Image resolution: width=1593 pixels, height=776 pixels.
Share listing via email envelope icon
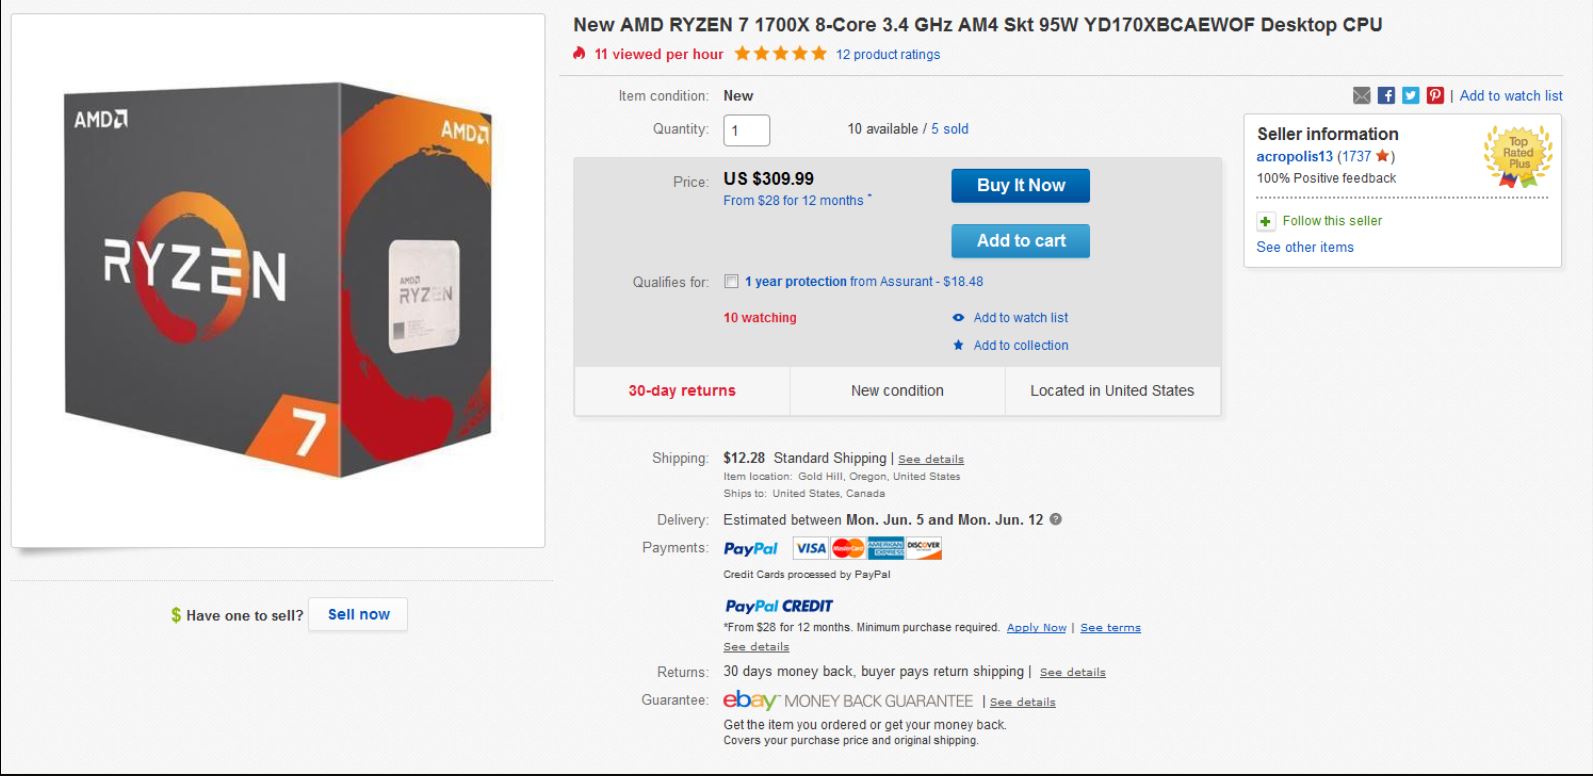1361,95
